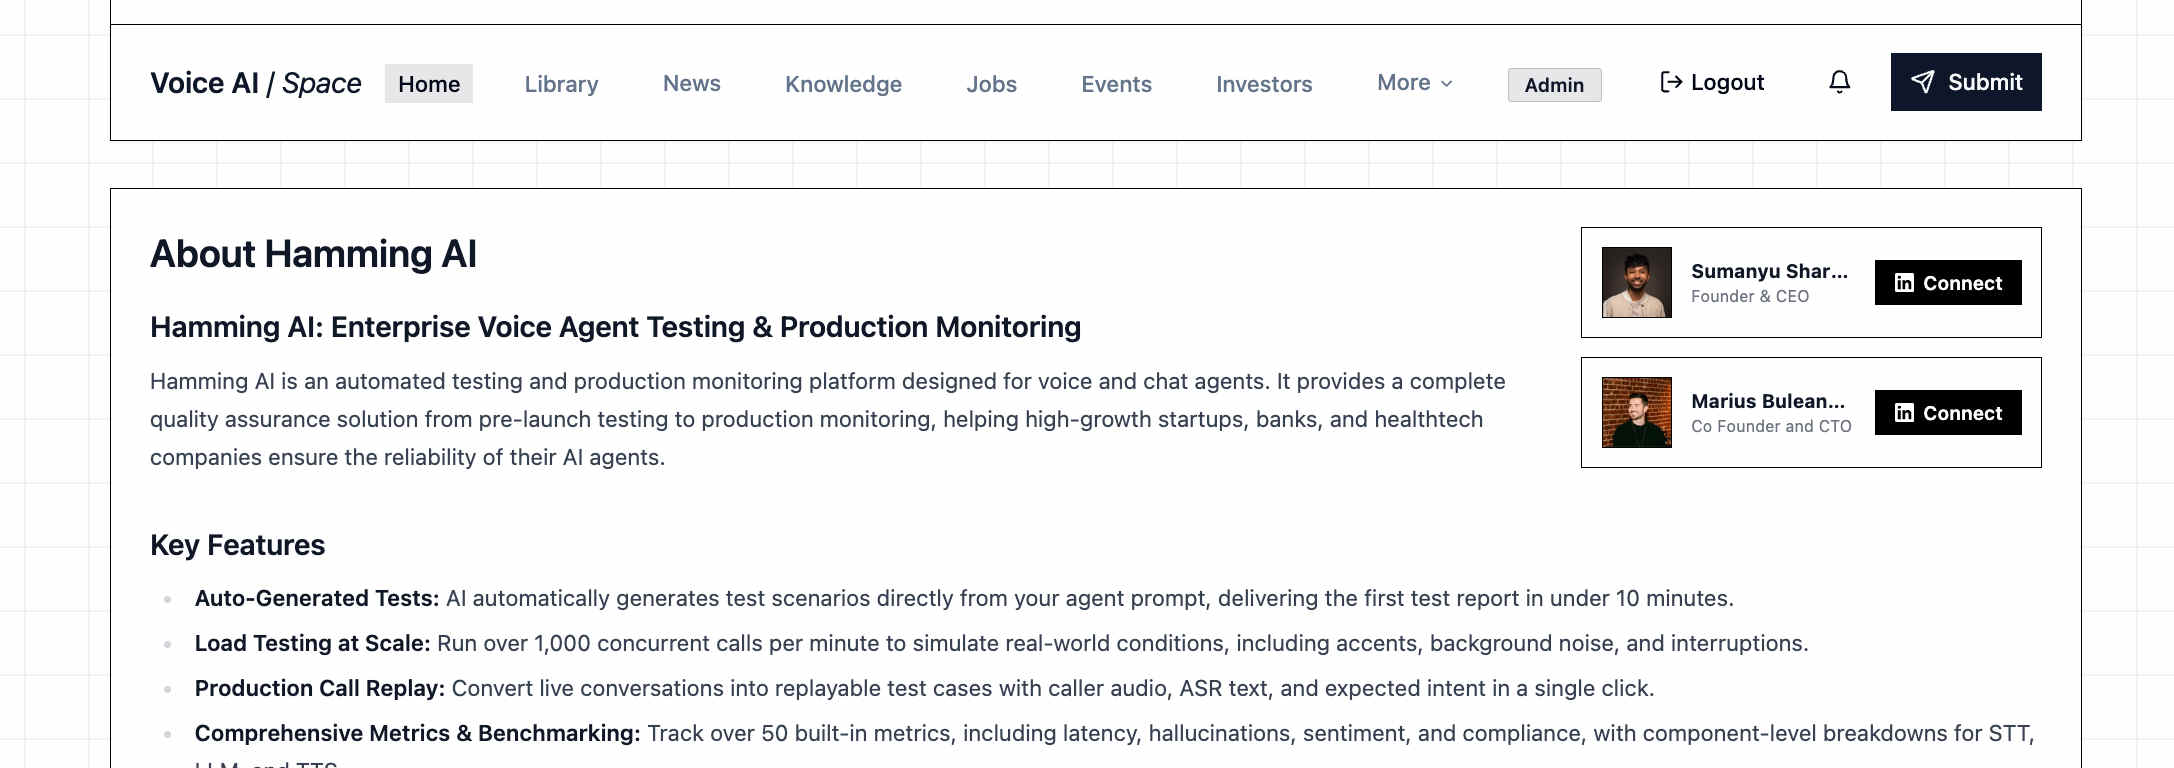Click the paper plane icon on Submit

pos(1922,82)
